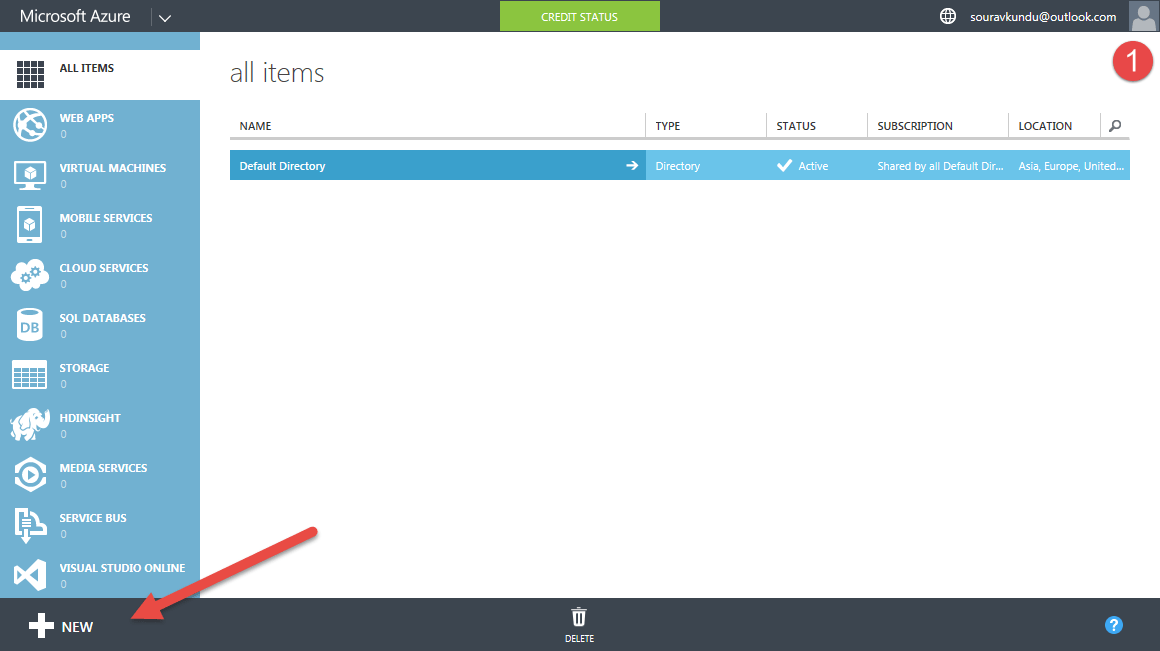Click the 'Shared by all Default Dir...' cell
This screenshot has height=651, width=1160.
tap(938, 165)
